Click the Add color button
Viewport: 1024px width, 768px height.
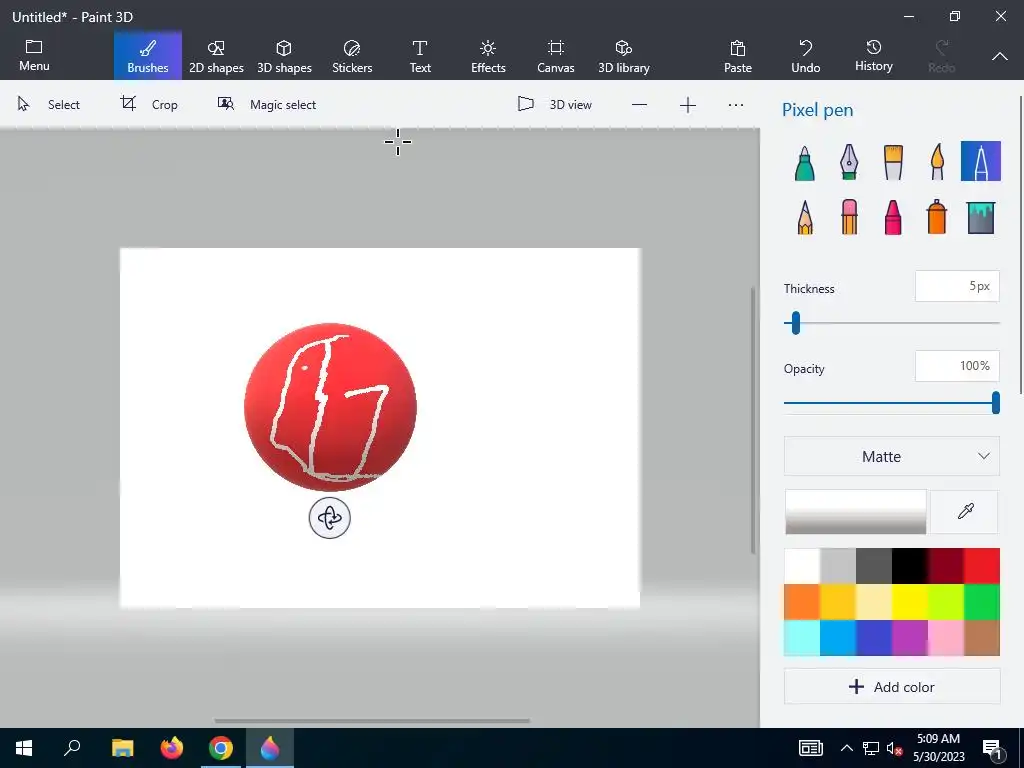(x=891, y=686)
